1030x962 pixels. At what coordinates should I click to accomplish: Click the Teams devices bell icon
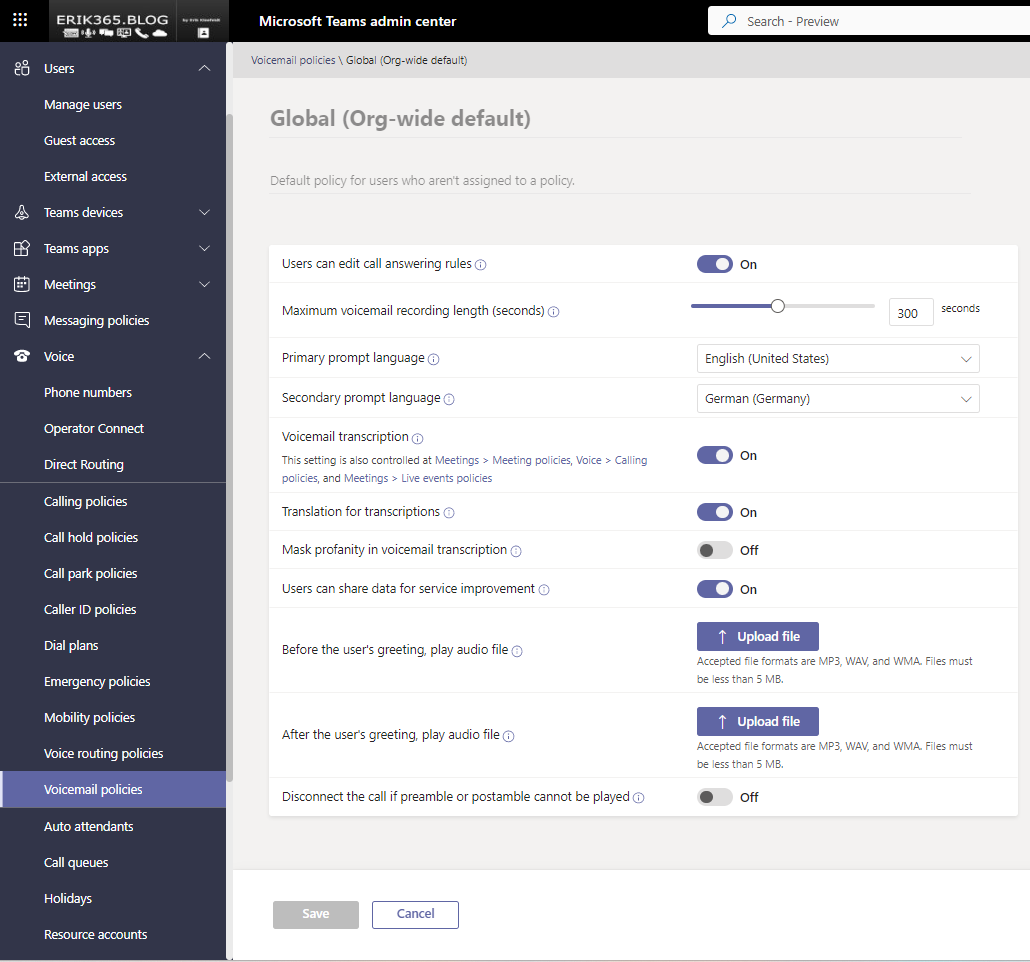(x=22, y=212)
